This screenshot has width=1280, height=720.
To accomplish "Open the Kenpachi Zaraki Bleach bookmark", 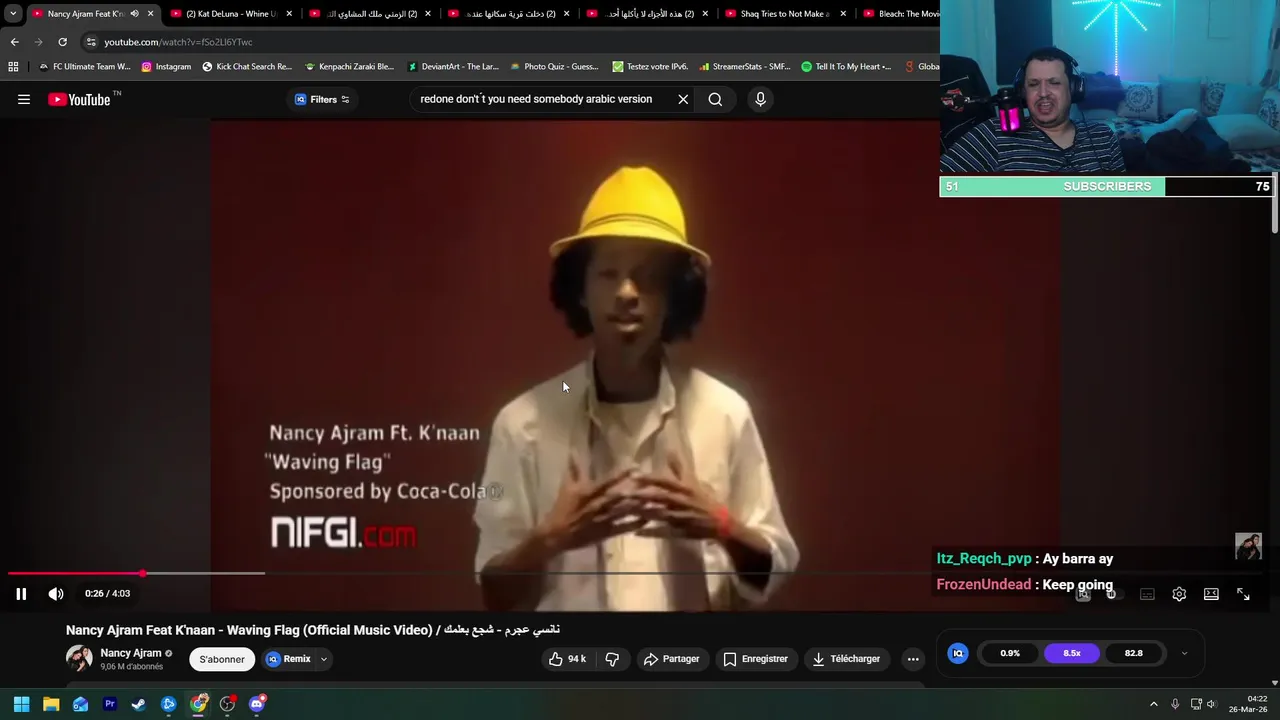I will [349, 67].
